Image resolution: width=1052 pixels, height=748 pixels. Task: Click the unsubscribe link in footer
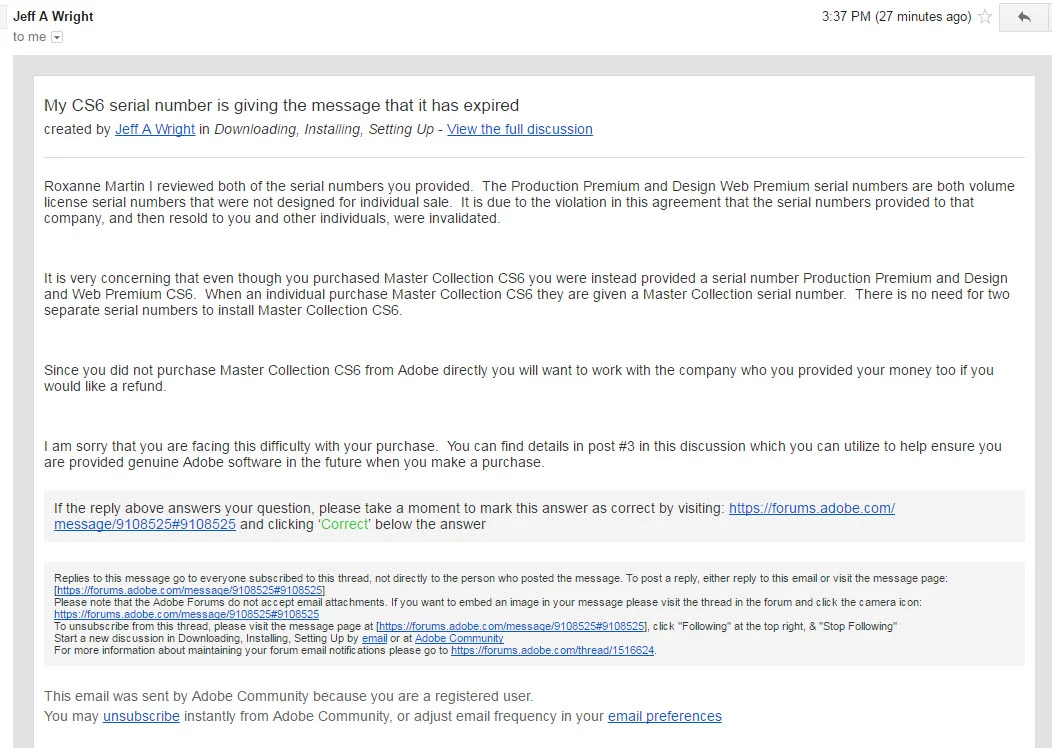141,716
